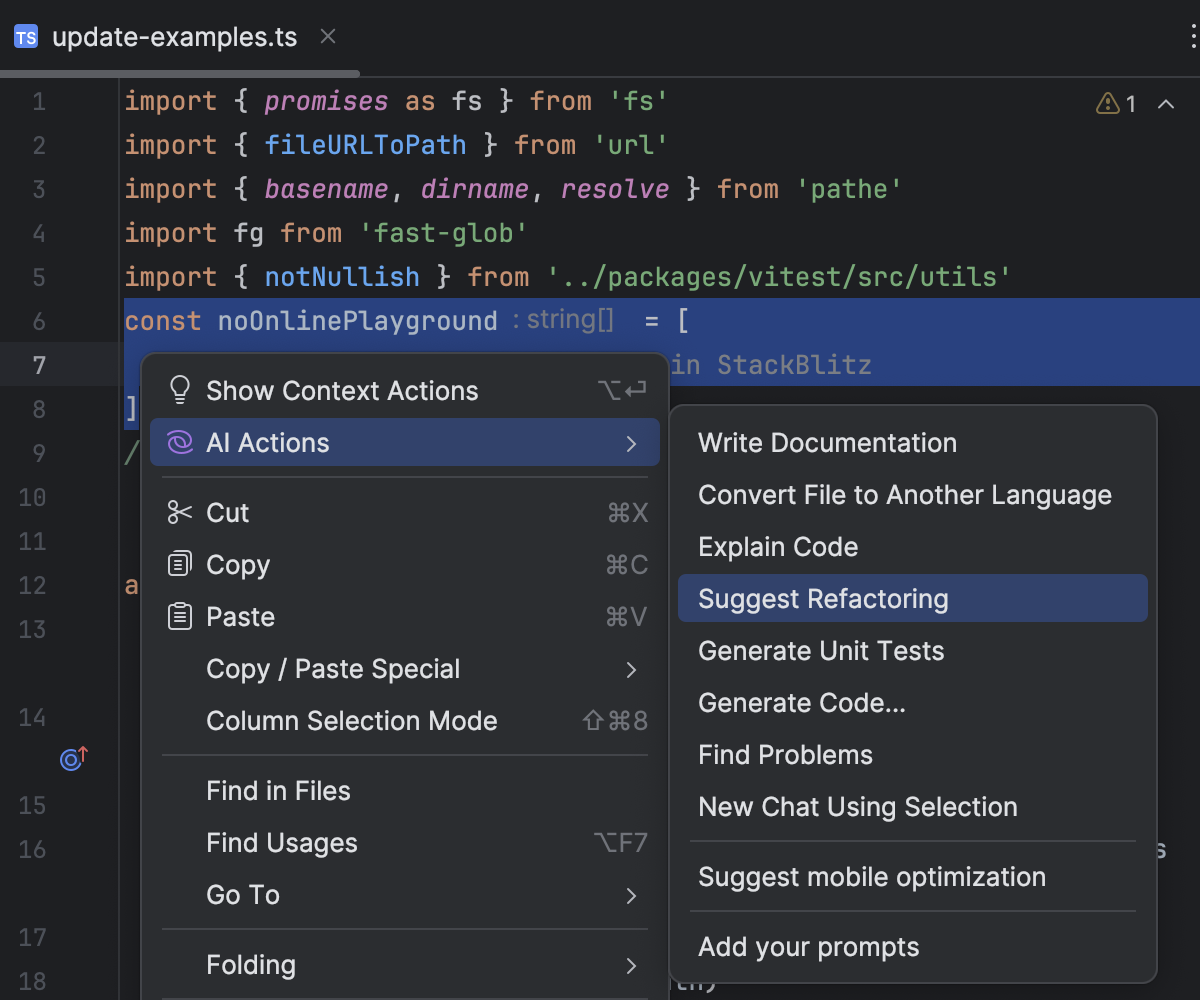Click Explain Code menu entry
This screenshot has height=1000, width=1200.
click(778, 547)
